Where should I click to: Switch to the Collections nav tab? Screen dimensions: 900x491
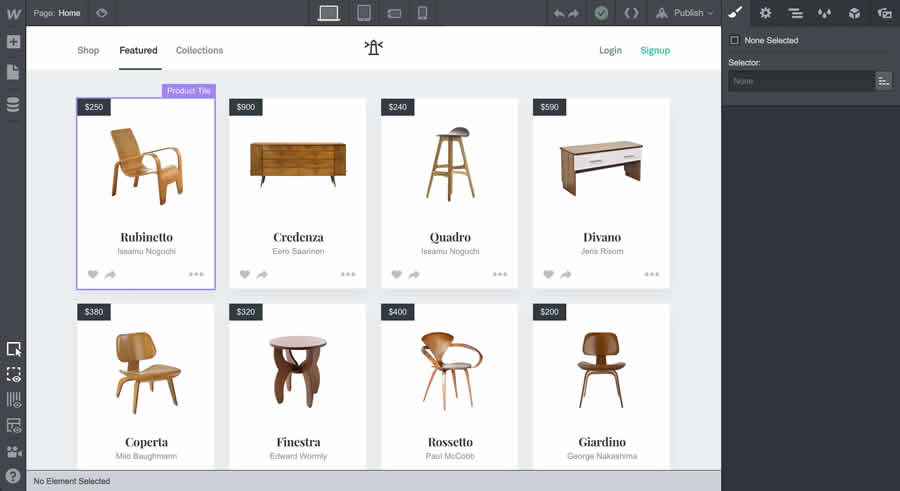coord(199,50)
